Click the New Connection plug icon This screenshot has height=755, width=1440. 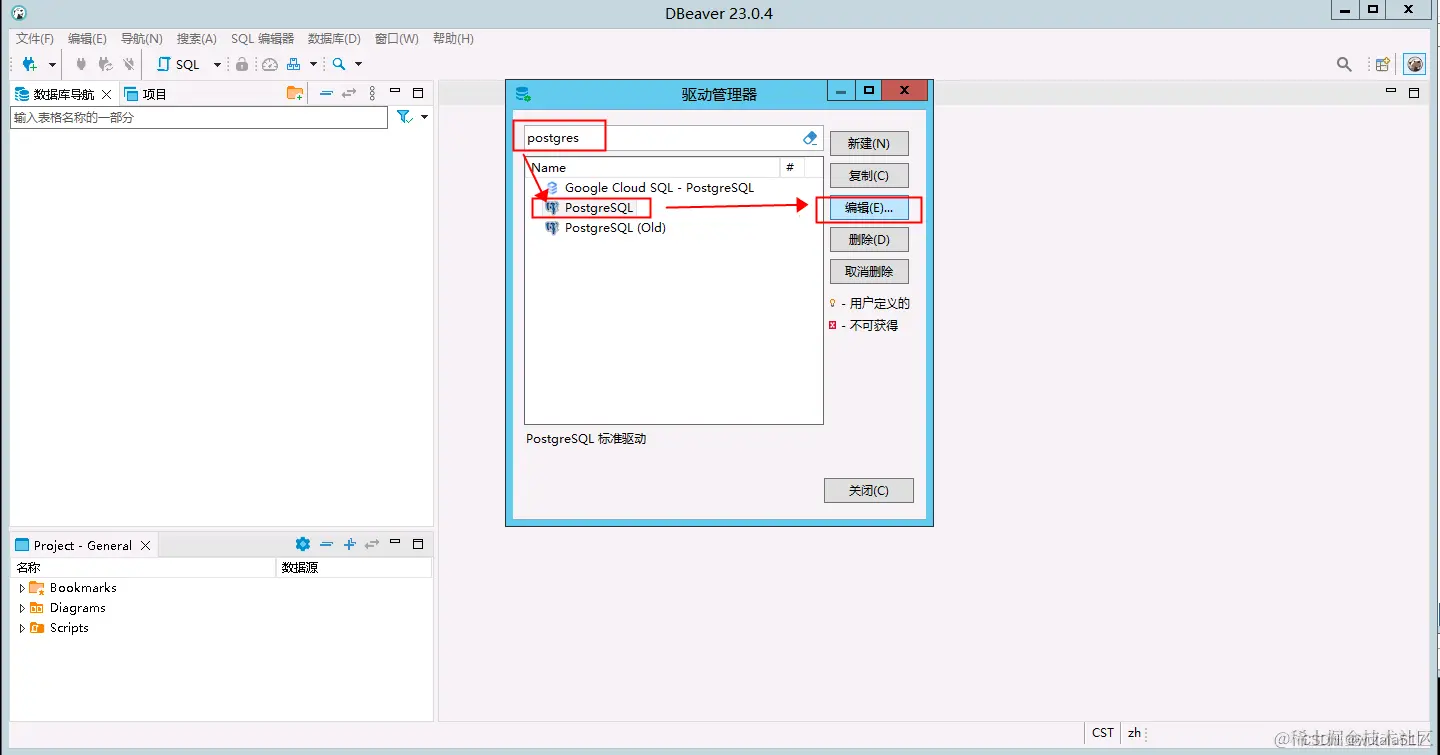point(30,64)
